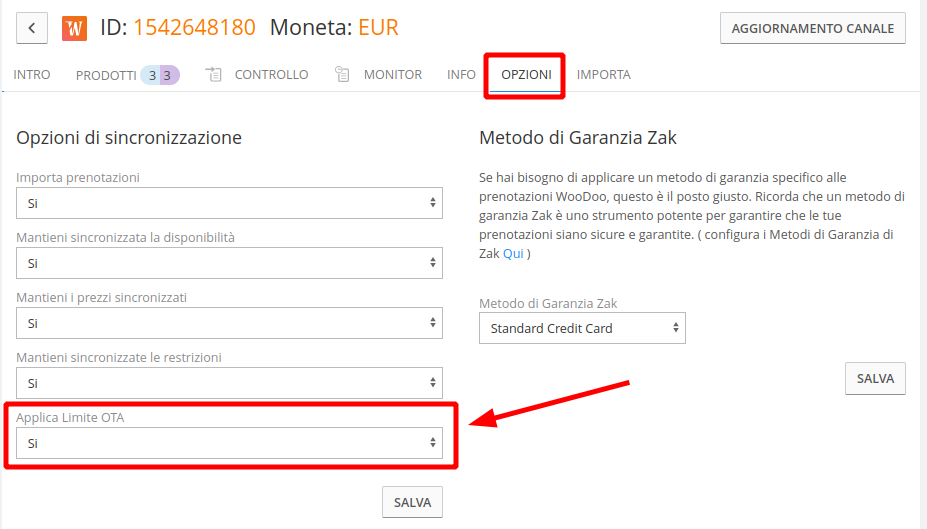Viewport: 927px width, 529px height.
Task: Click the Monitor tab icon
Action: click(x=342, y=74)
